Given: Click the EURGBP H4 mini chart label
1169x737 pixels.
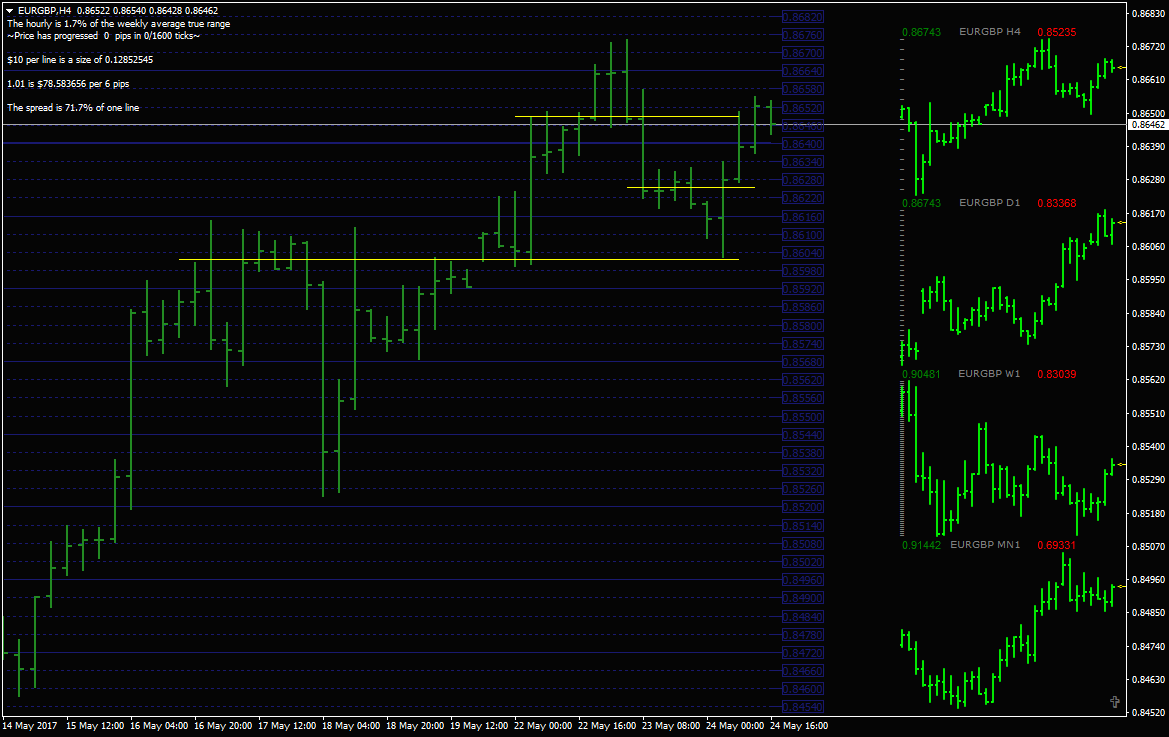Looking at the screenshot, I should [x=989, y=32].
